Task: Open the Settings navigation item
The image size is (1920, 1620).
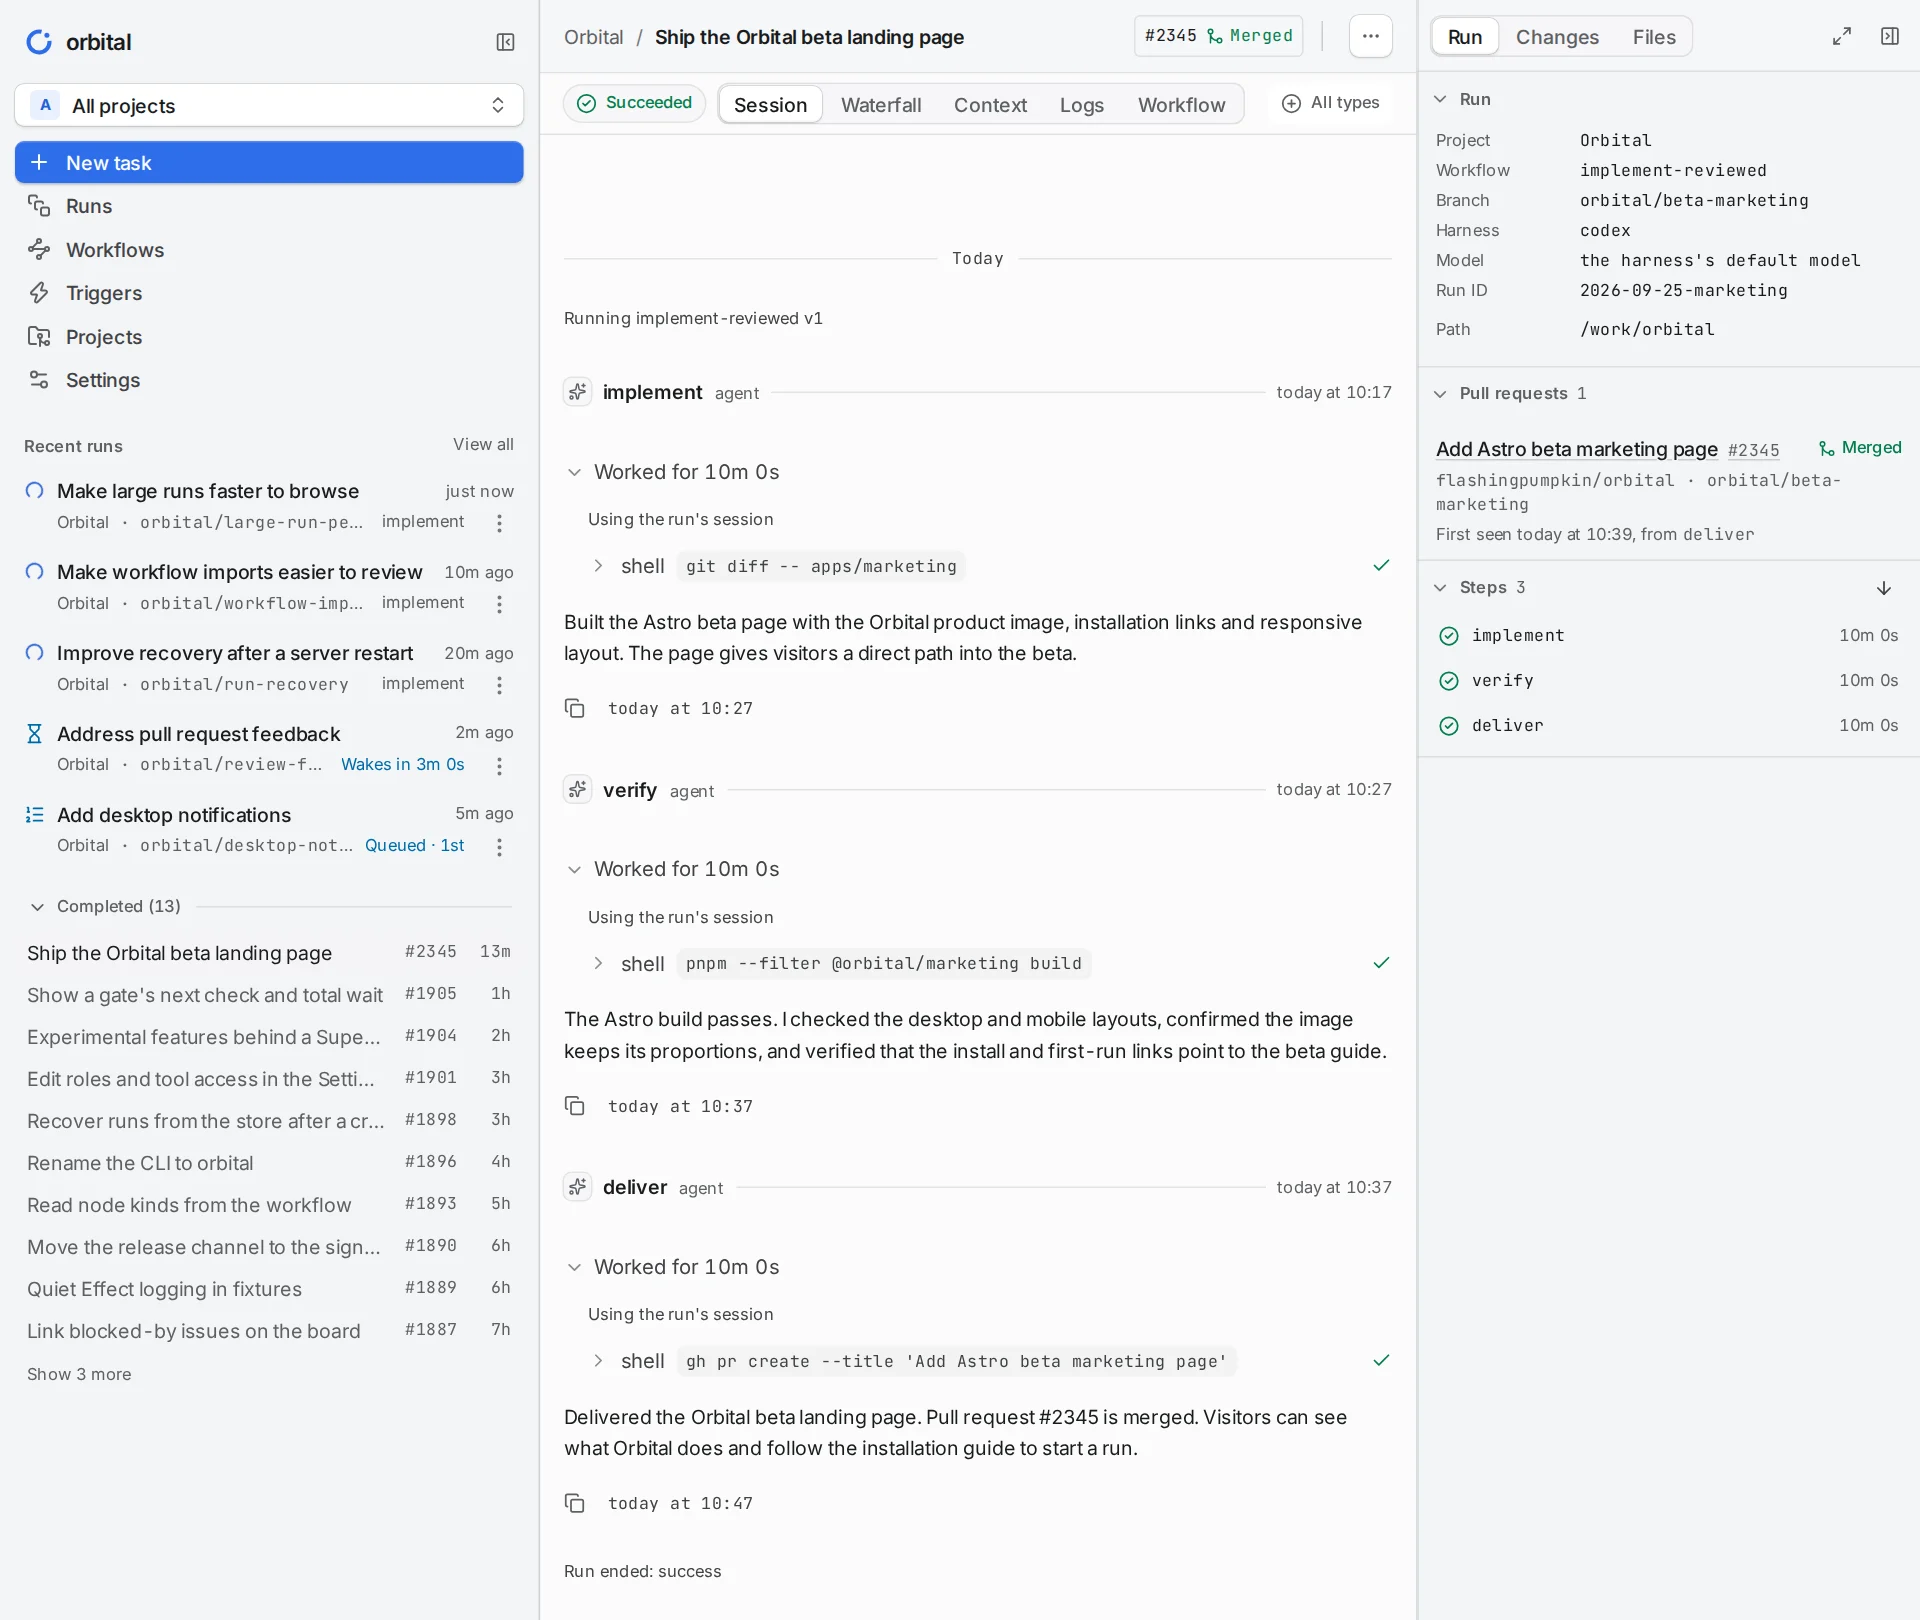Action: point(269,380)
